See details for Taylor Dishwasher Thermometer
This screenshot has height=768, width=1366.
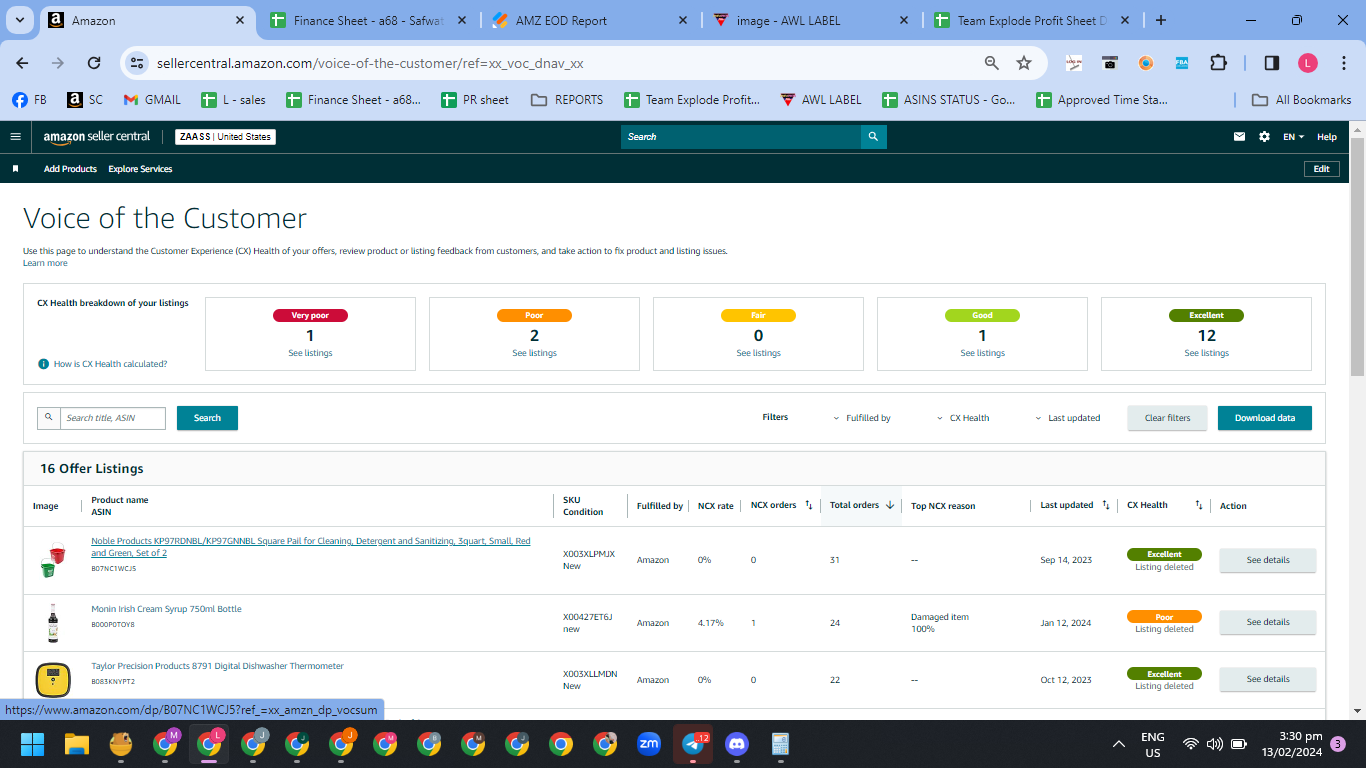[1267, 679]
